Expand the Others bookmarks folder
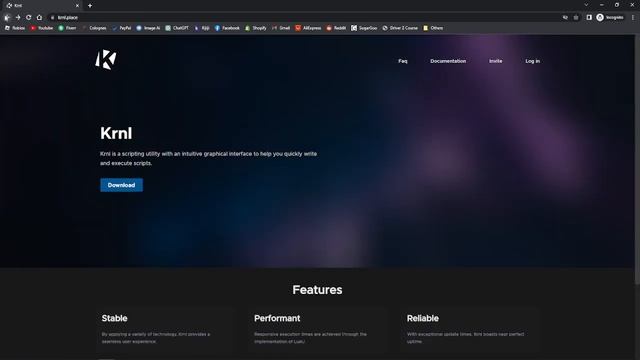 (x=433, y=28)
